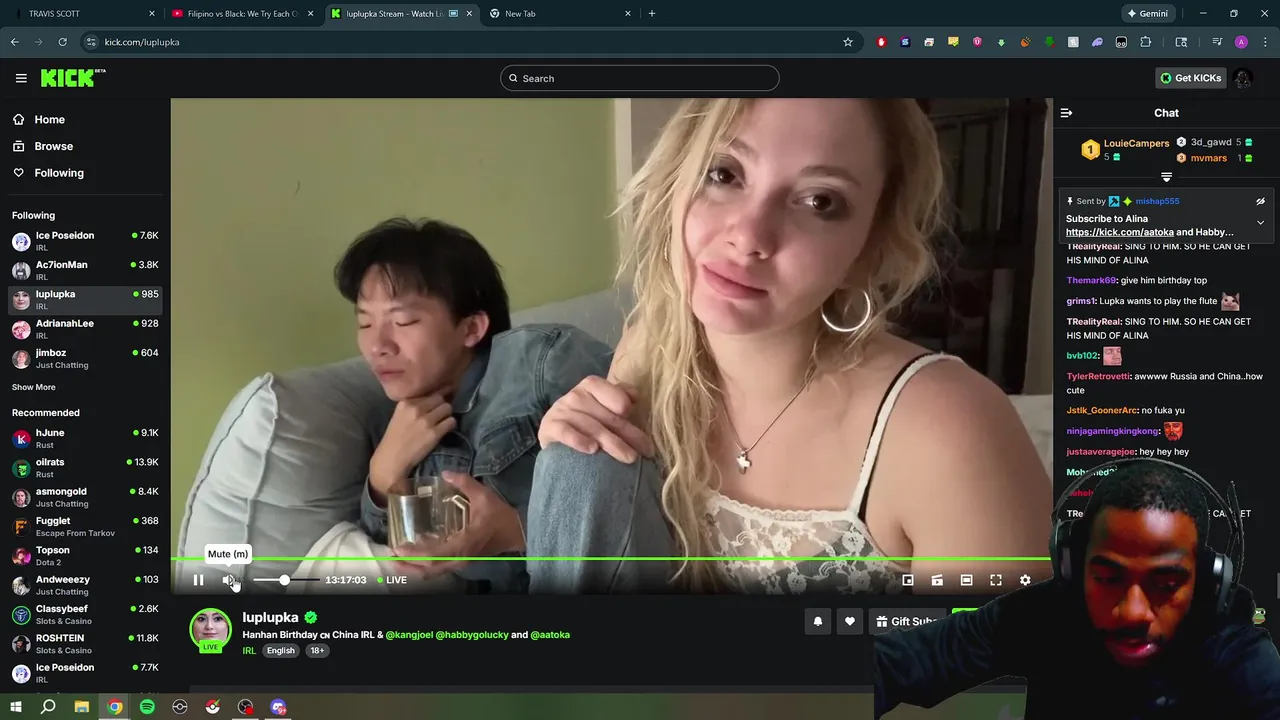Expand following list with Show More
This screenshot has height=720, width=1280.
(x=34, y=387)
